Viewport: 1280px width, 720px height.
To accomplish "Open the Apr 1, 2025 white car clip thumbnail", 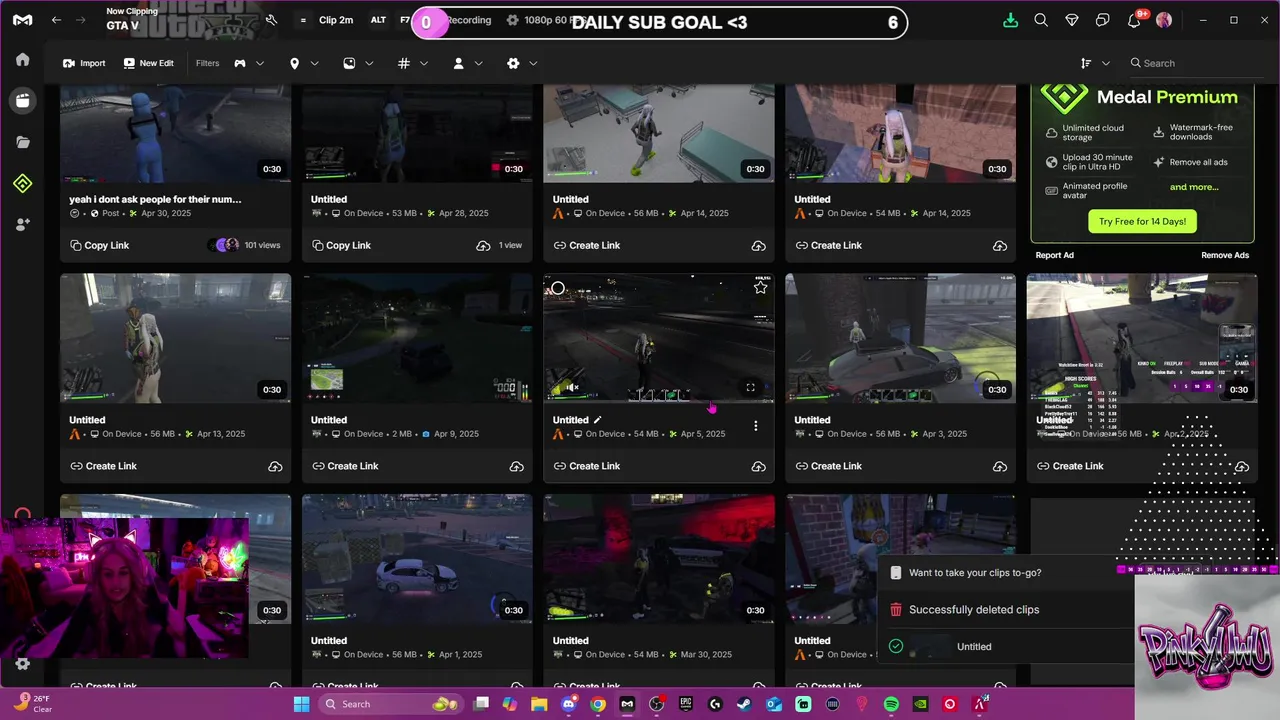I will (x=417, y=559).
